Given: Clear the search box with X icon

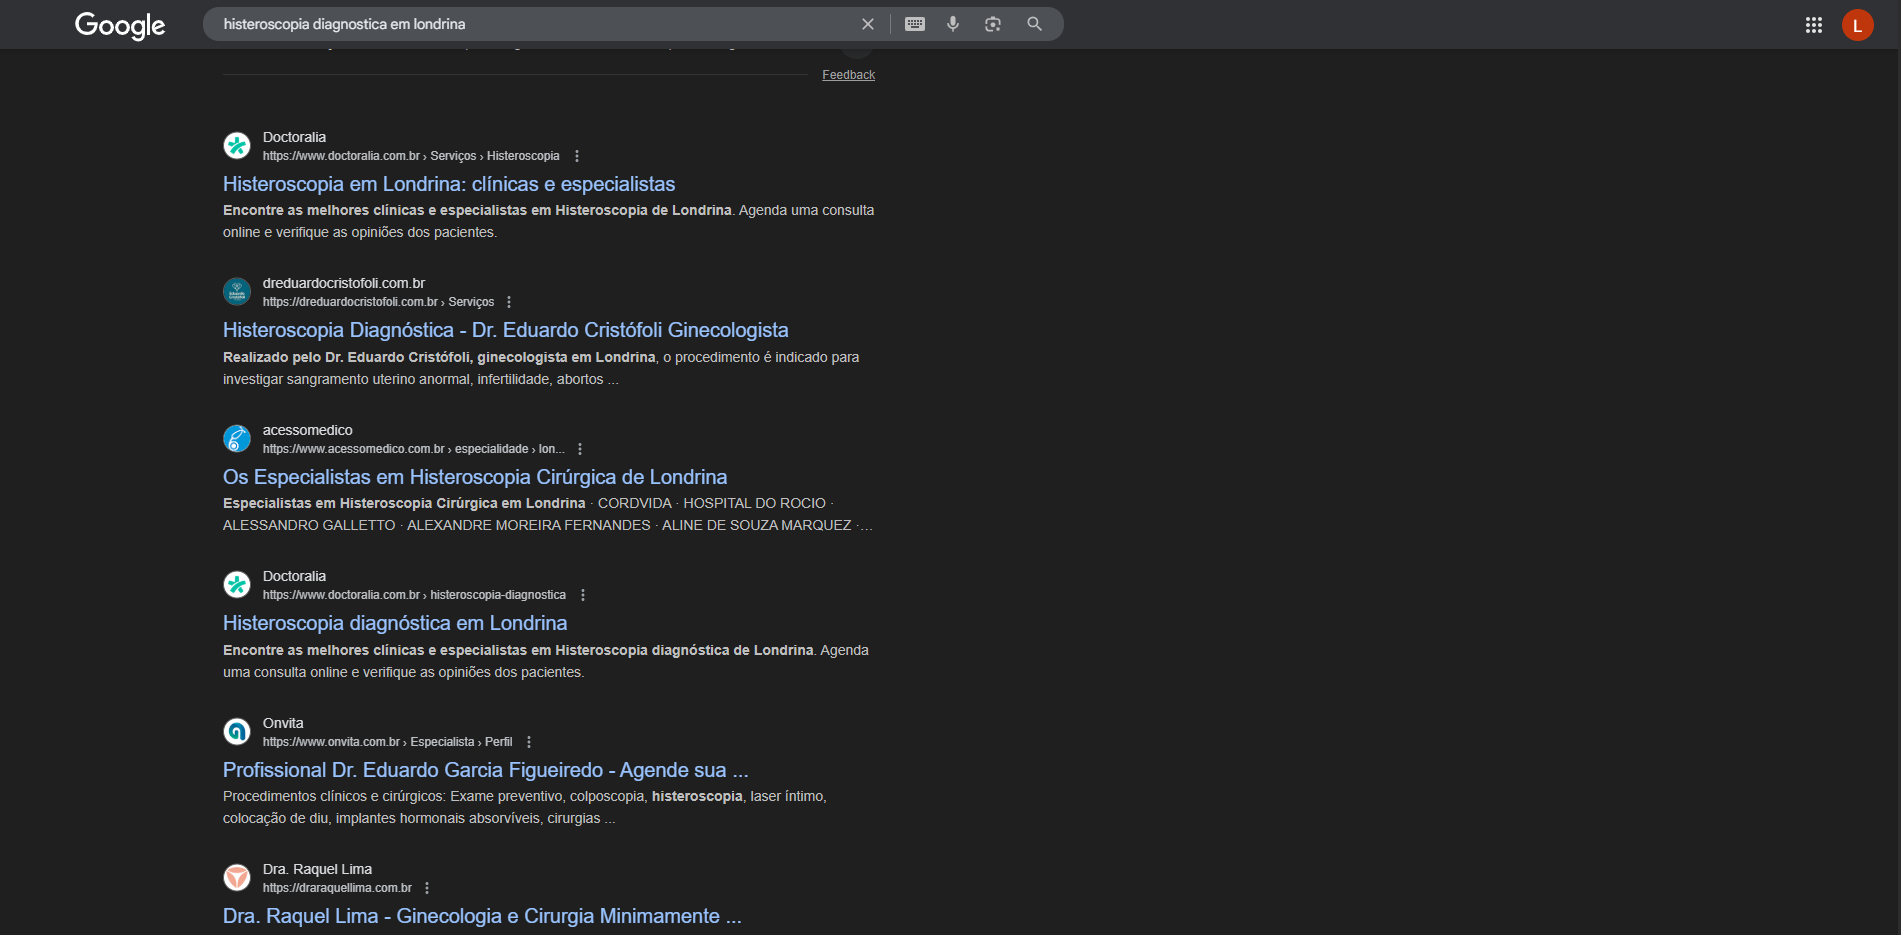Looking at the screenshot, I should tap(868, 24).
